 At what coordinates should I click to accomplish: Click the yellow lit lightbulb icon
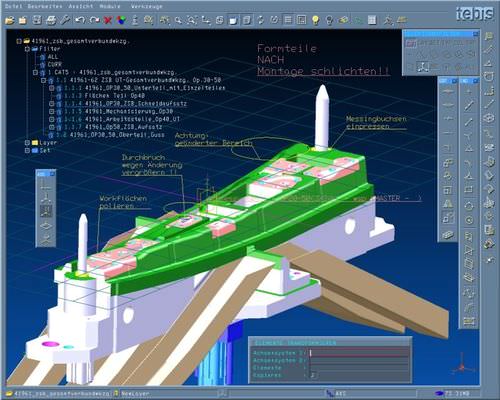click(x=315, y=20)
